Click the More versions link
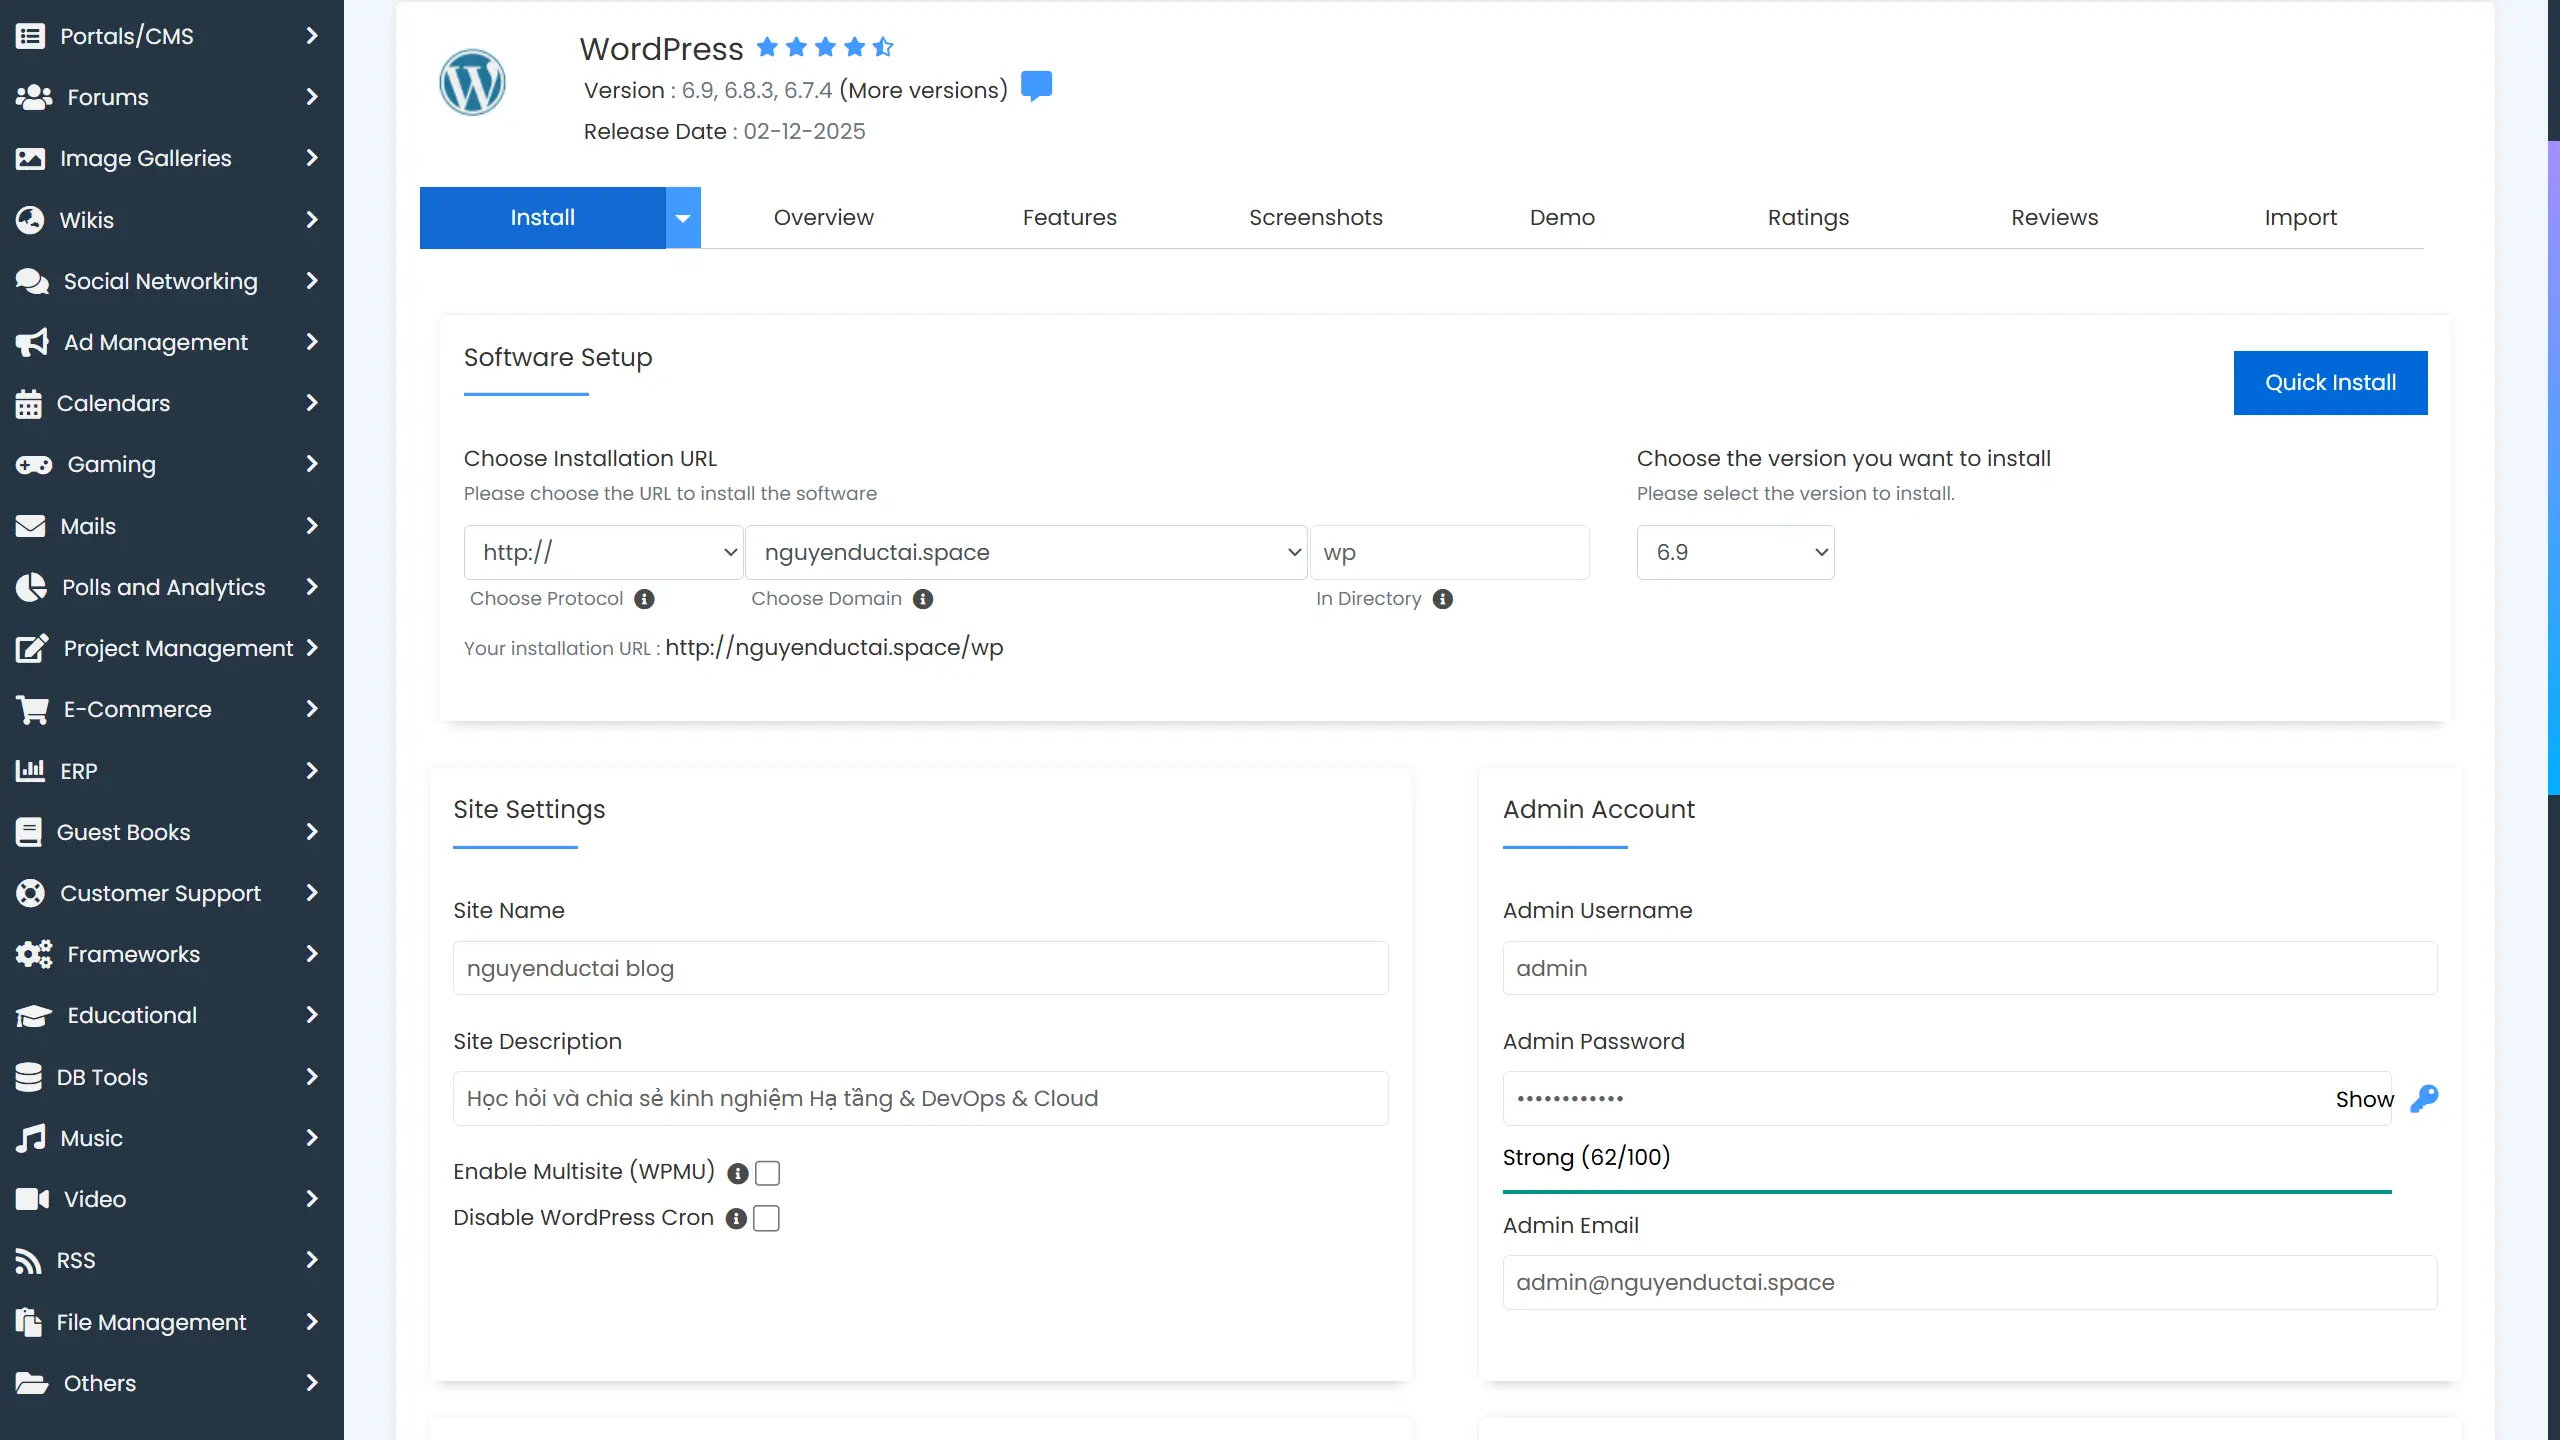Viewport: 2560px width, 1440px height. pyautogui.click(x=923, y=90)
